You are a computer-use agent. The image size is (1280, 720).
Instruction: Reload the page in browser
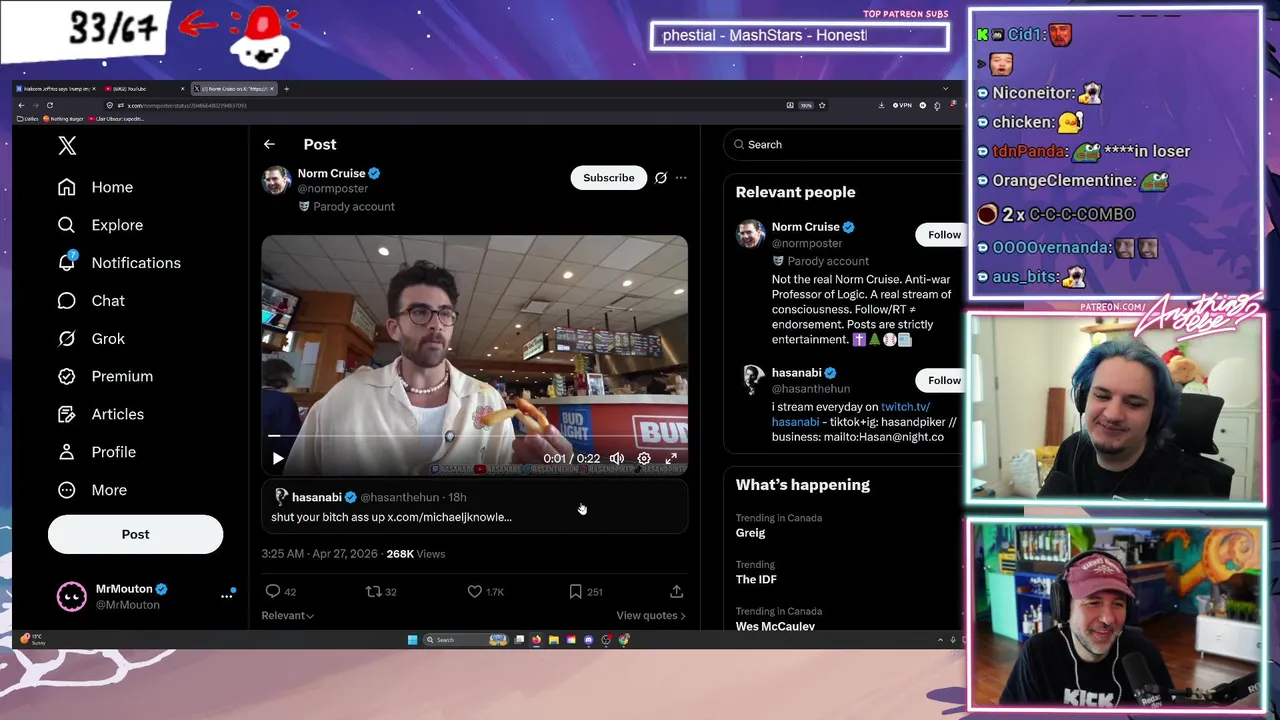(x=49, y=105)
